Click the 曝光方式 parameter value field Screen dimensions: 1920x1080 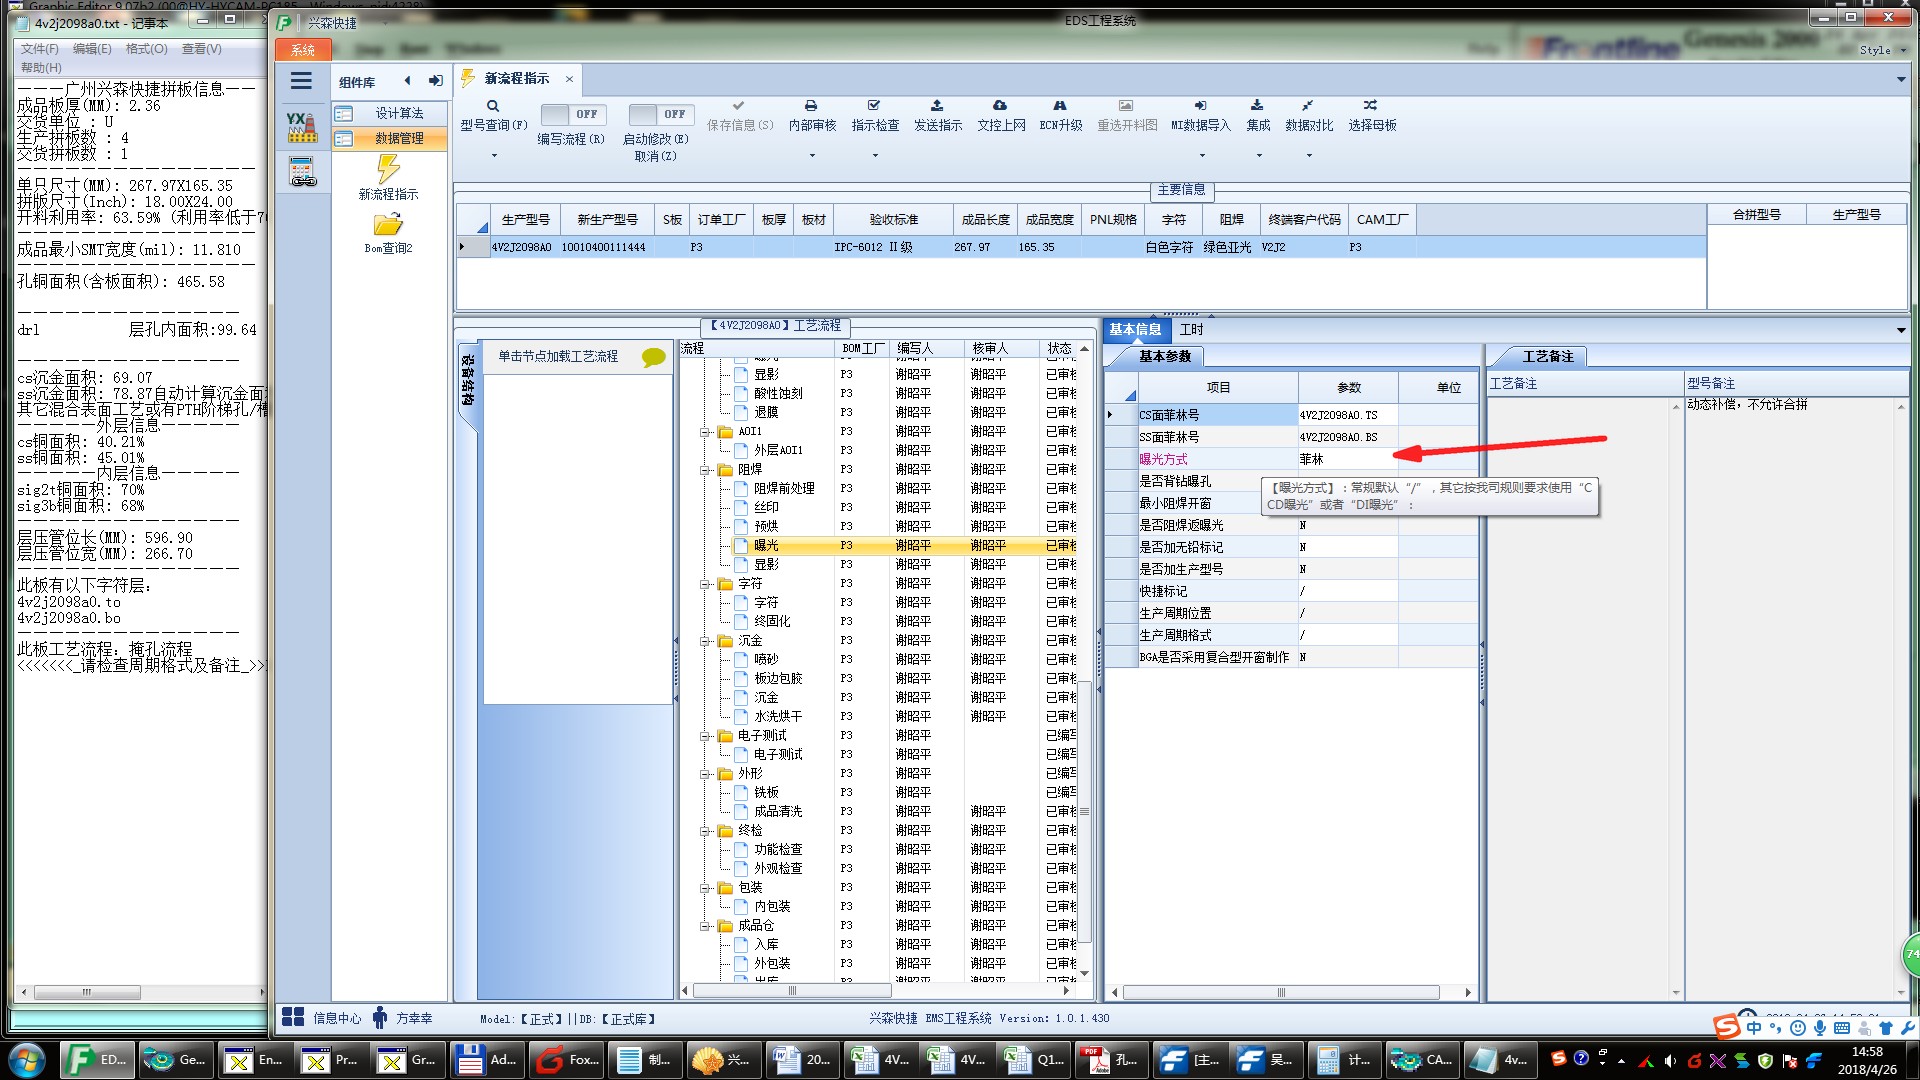(1347, 459)
